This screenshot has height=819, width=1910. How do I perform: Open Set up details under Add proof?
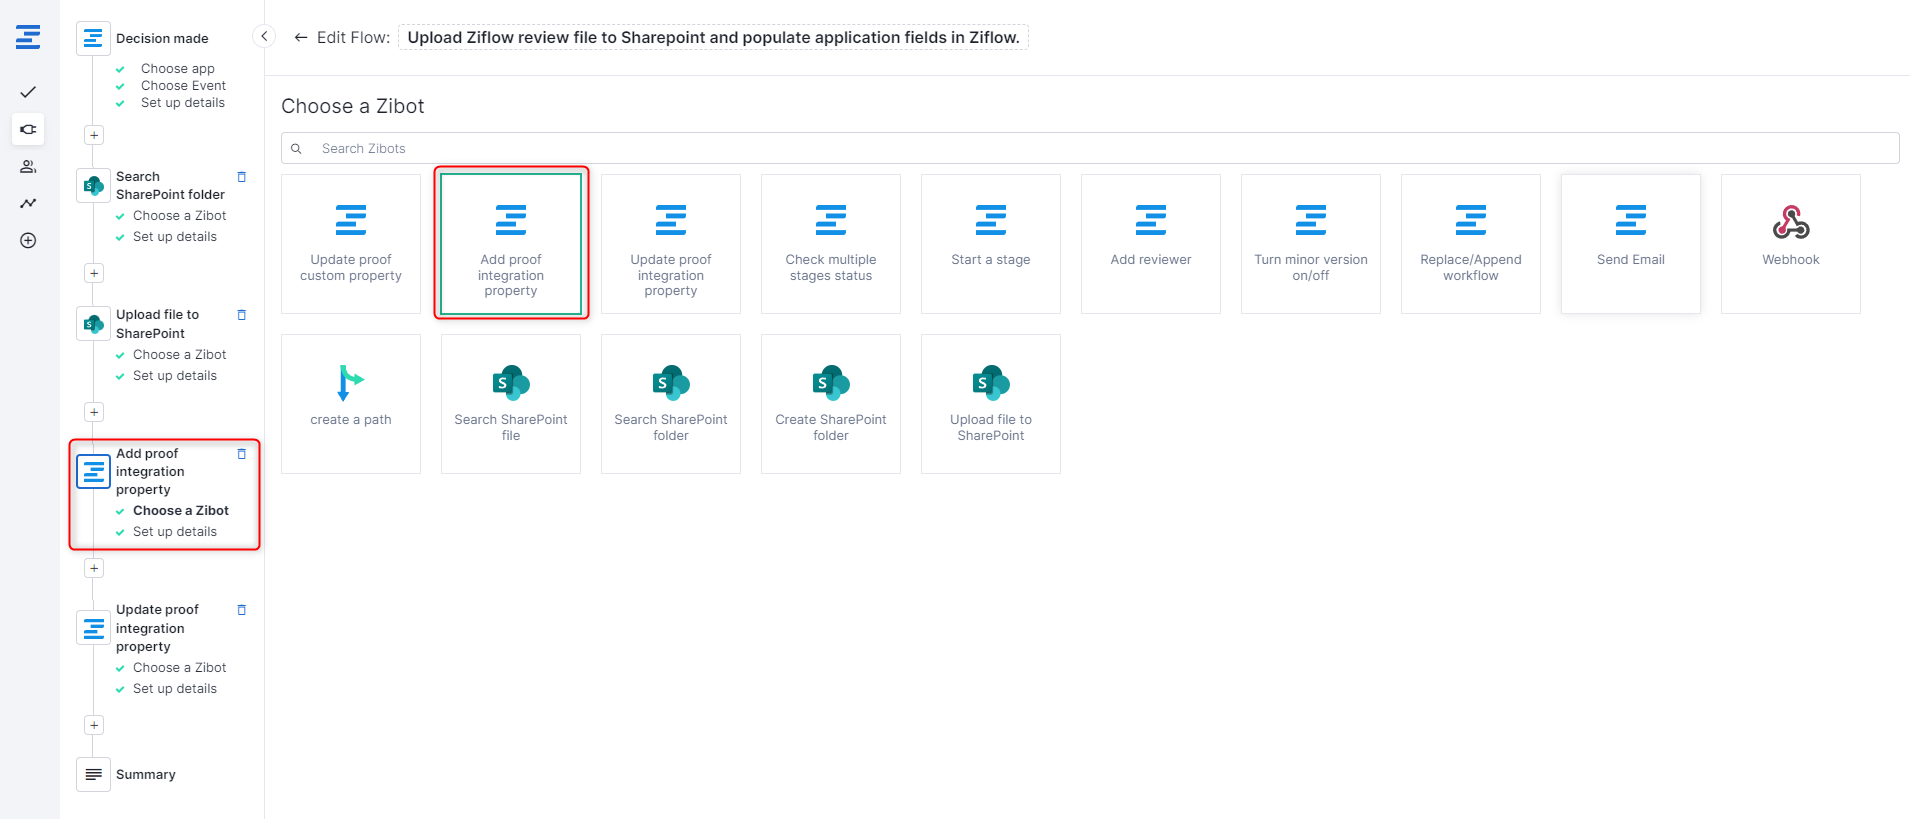tap(175, 532)
